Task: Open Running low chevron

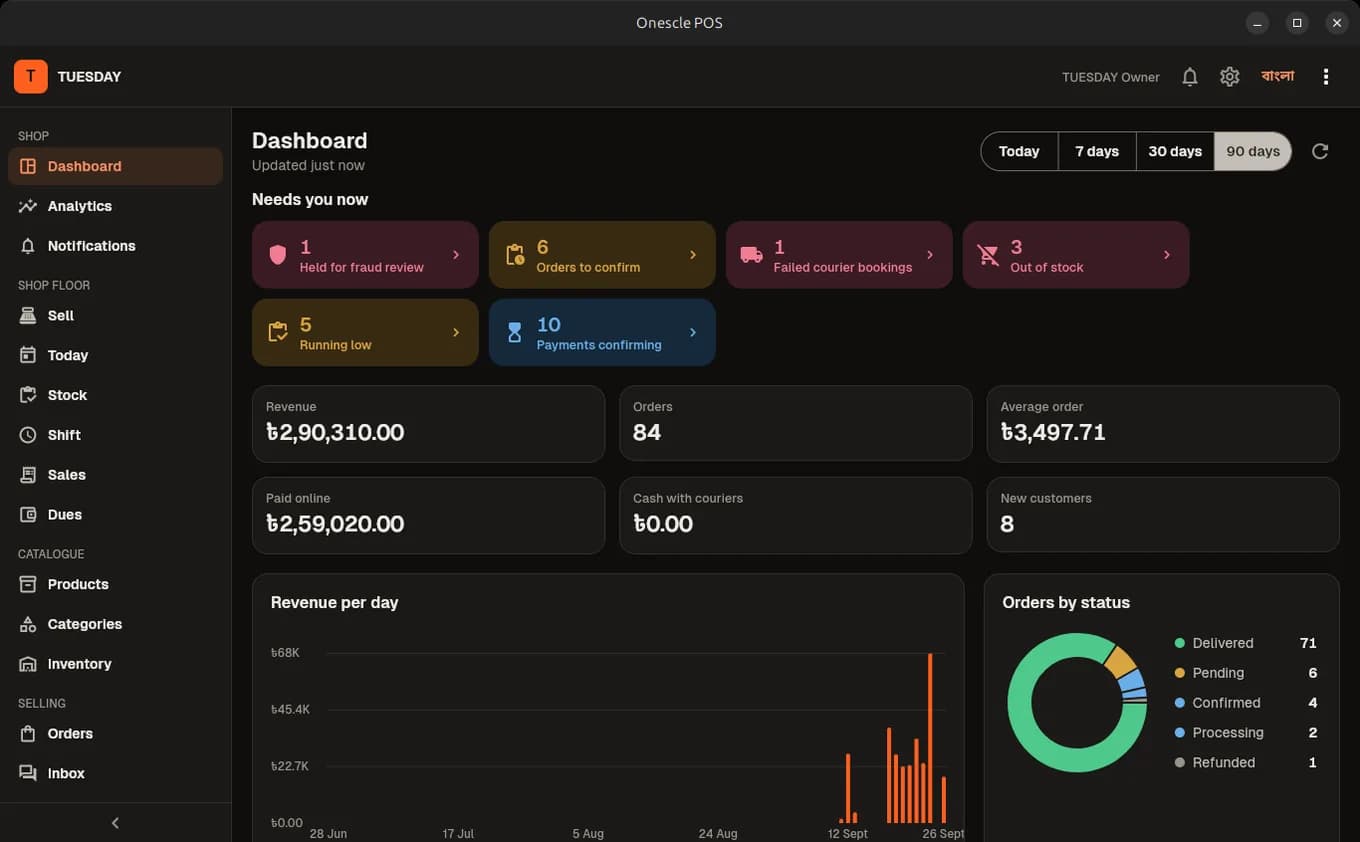Action: click(x=456, y=332)
